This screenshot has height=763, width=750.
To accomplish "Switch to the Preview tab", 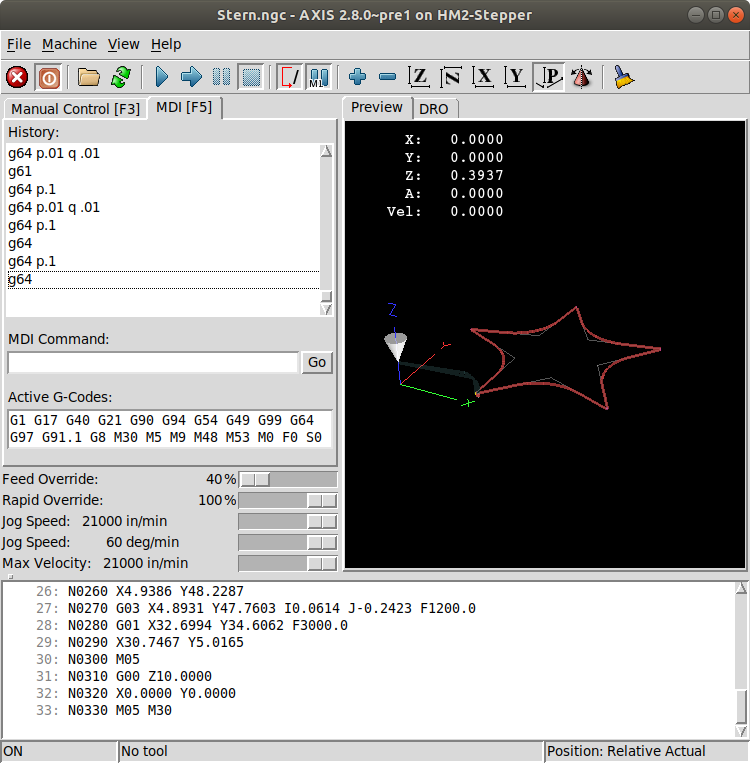I will coord(377,107).
